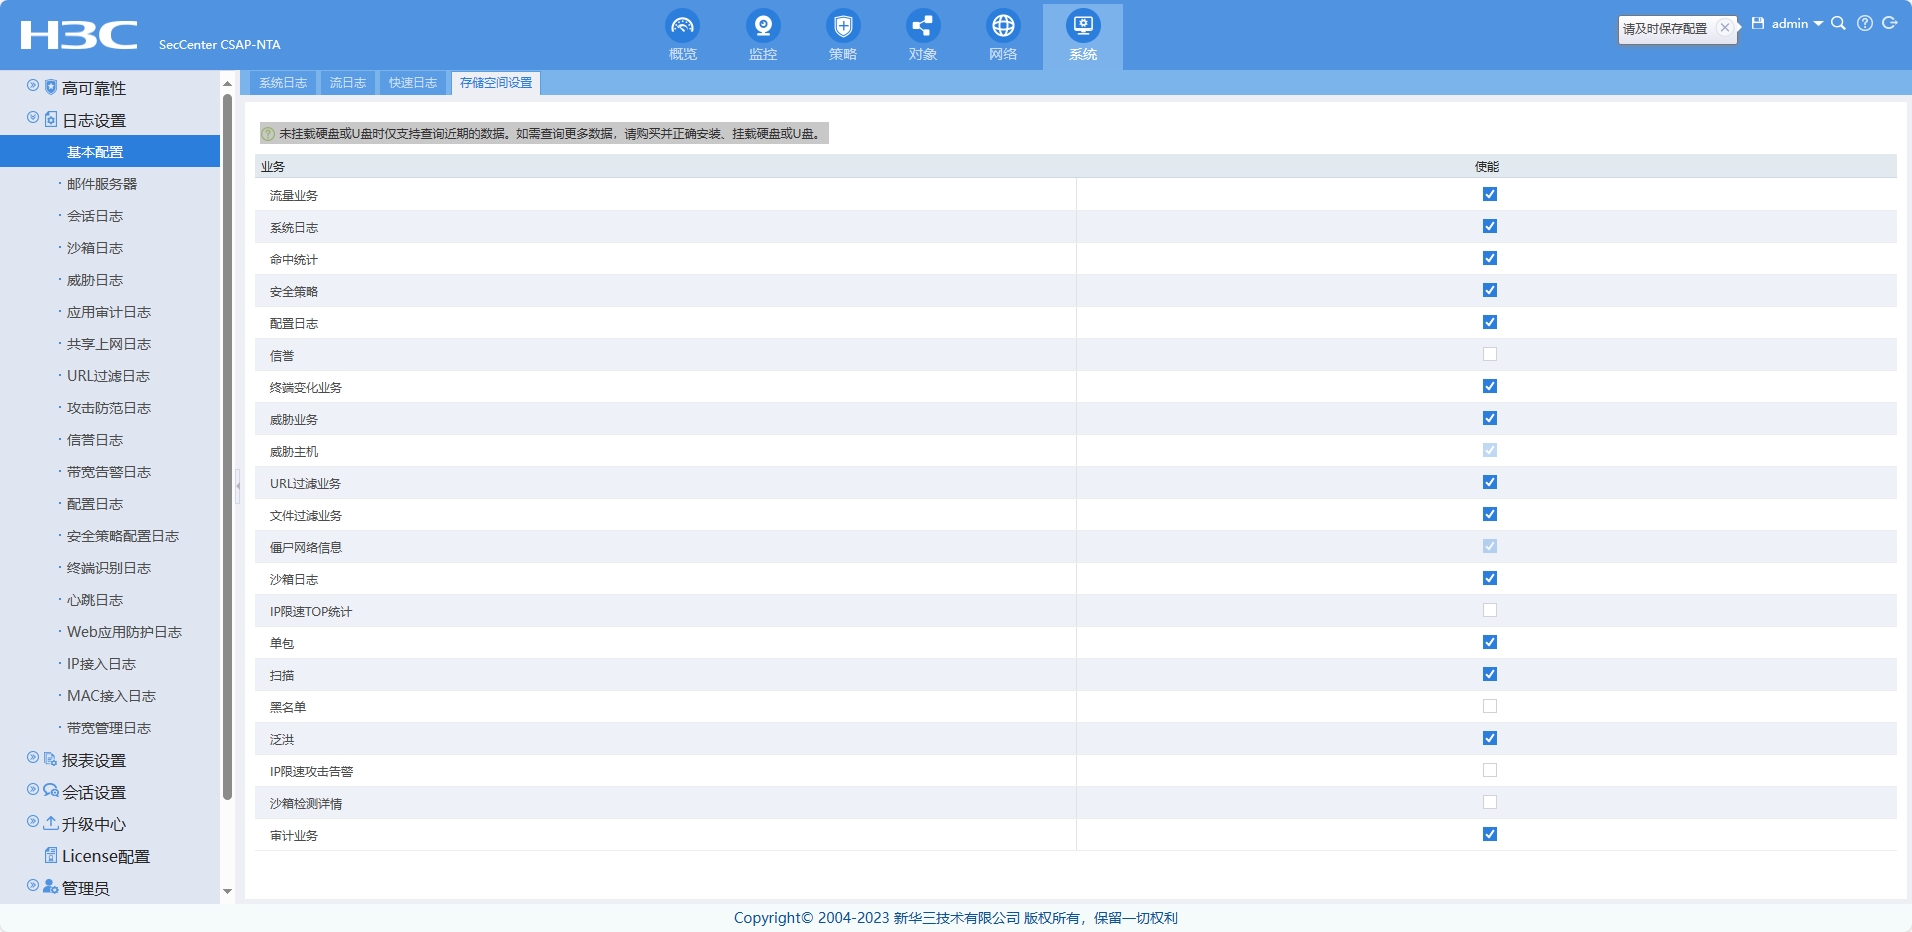The width and height of the screenshot is (1912, 932).
Task: Check the 黑名单 checkbox
Action: [1490, 706]
